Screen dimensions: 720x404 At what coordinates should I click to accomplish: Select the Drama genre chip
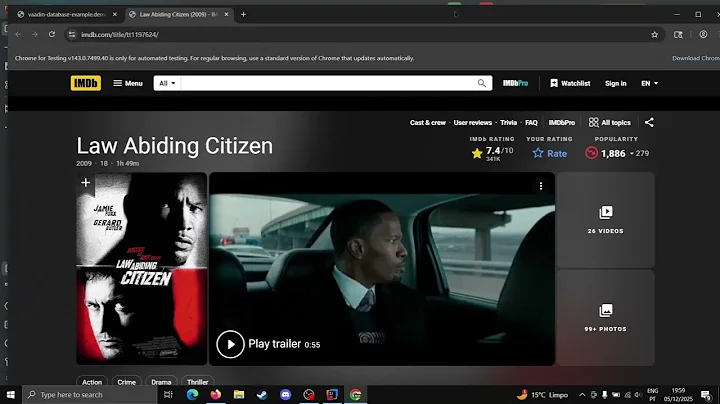pyautogui.click(x=161, y=382)
